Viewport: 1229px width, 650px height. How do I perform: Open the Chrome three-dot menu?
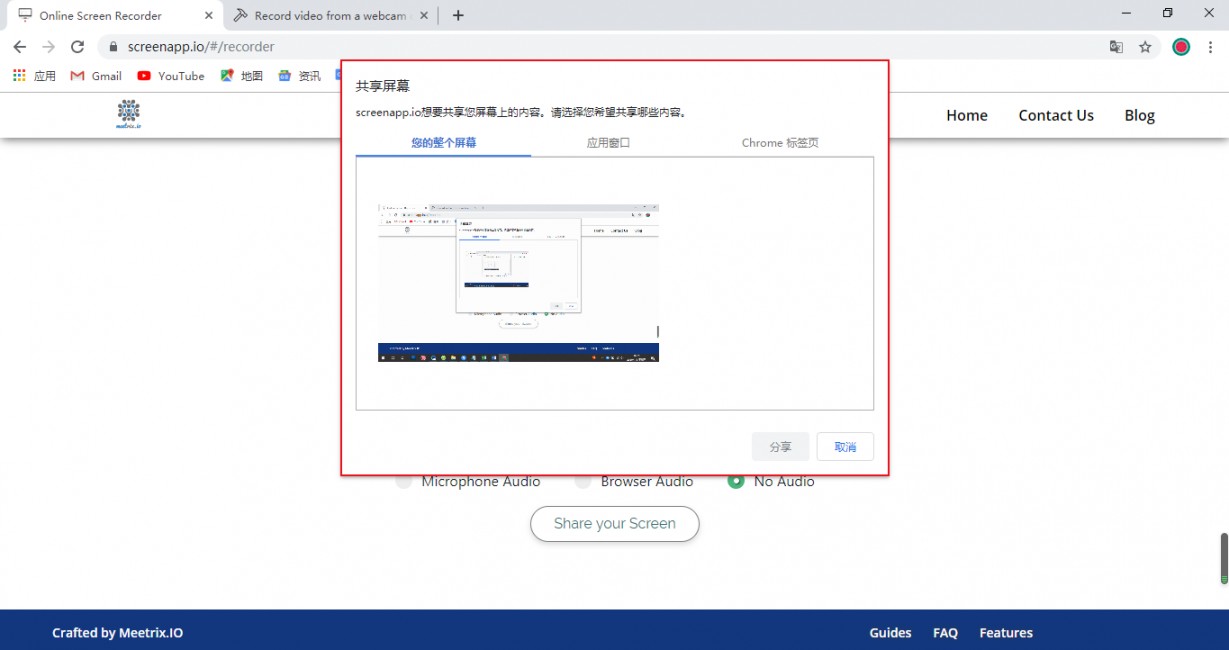(1209, 47)
